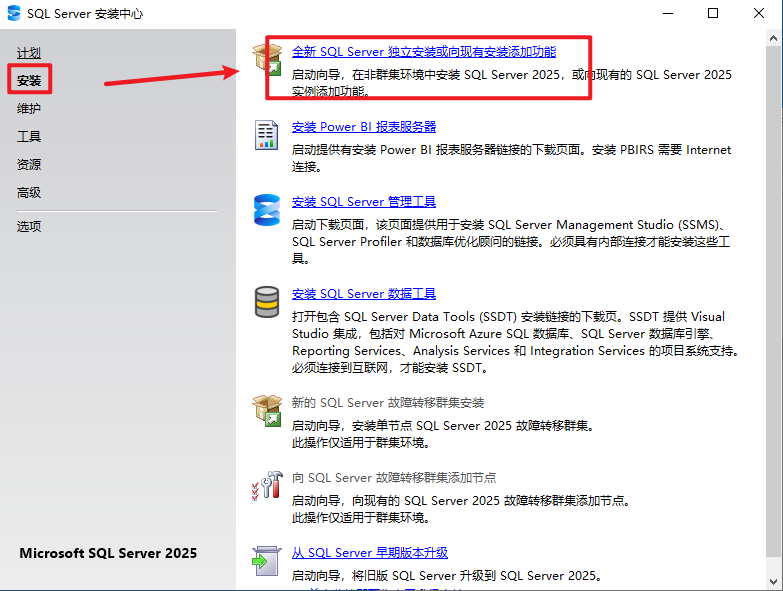783x591 pixels.
Task: Click the new failover cluster installation icon
Action: pos(267,410)
